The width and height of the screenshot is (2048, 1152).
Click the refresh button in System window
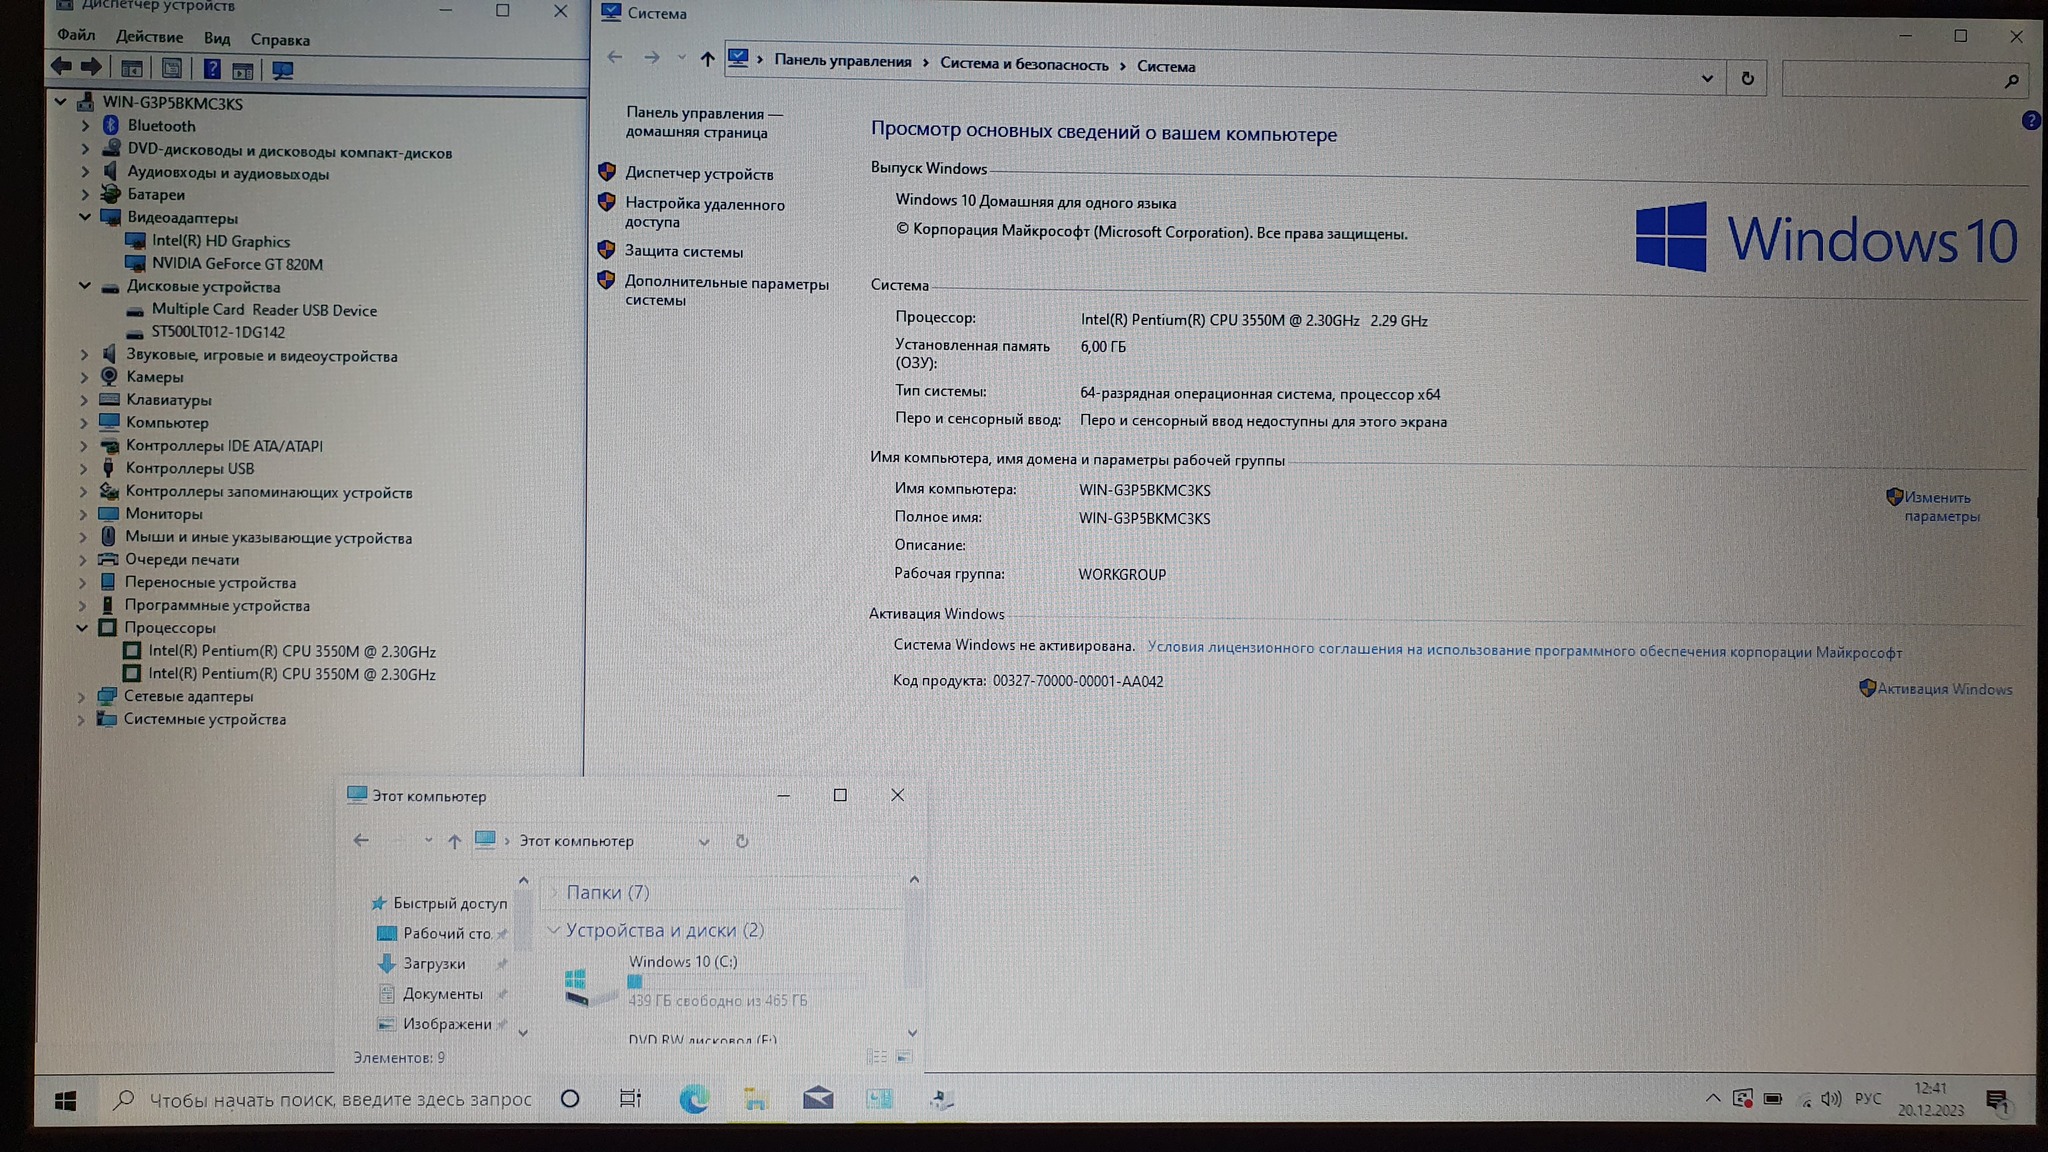1747,78
